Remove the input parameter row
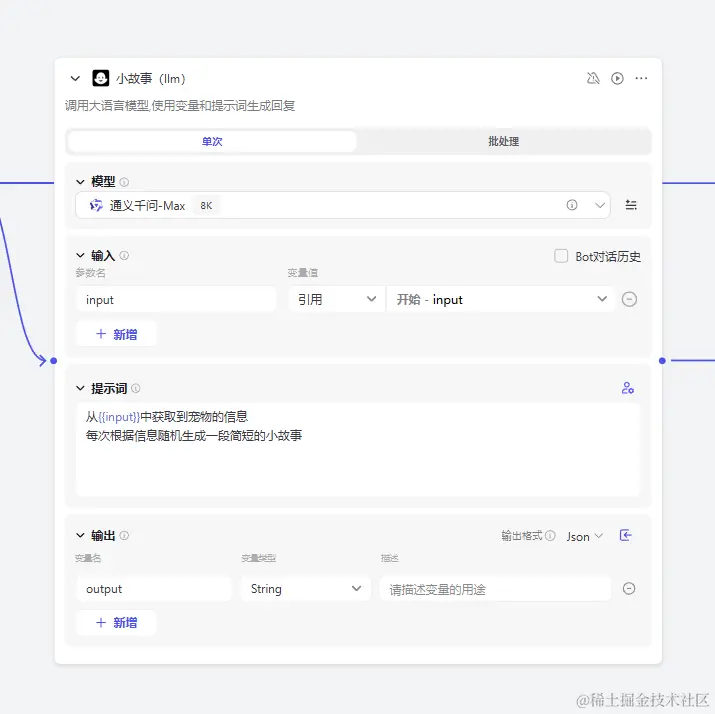 [x=629, y=300]
